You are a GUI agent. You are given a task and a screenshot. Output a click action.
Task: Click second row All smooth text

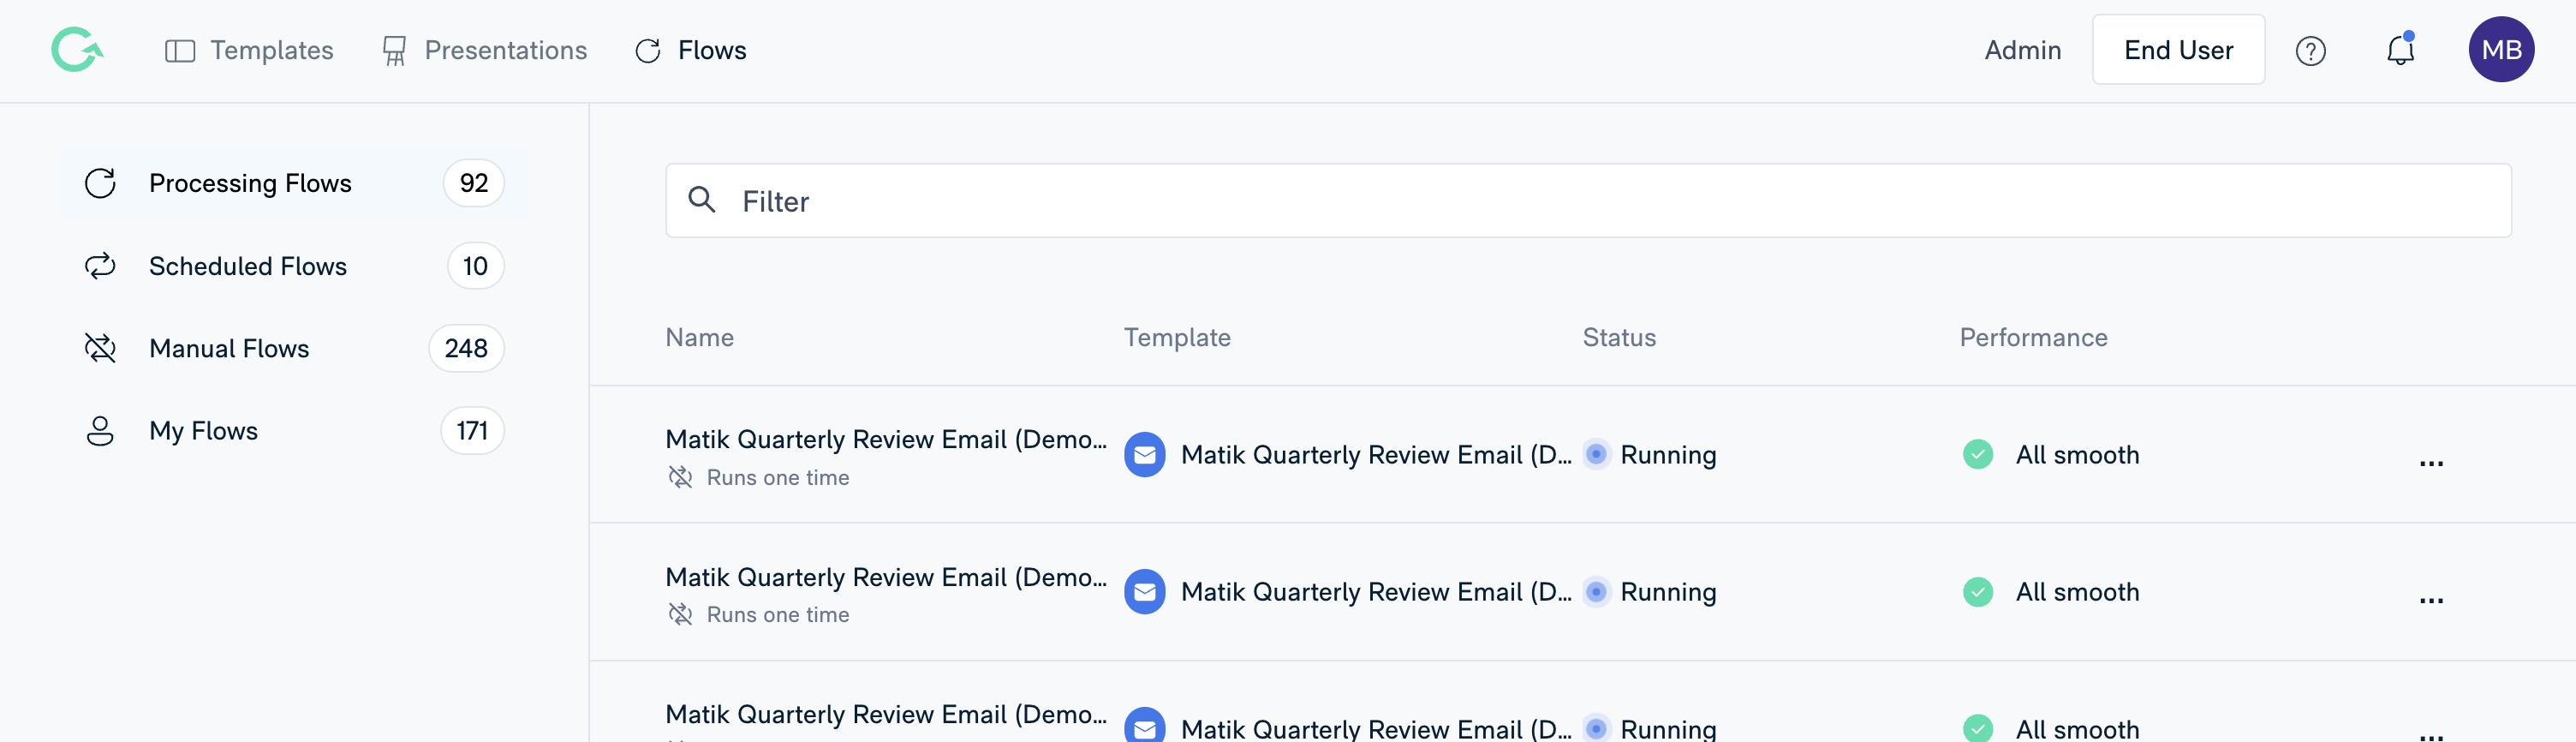pyautogui.click(x=2077, y=592)
